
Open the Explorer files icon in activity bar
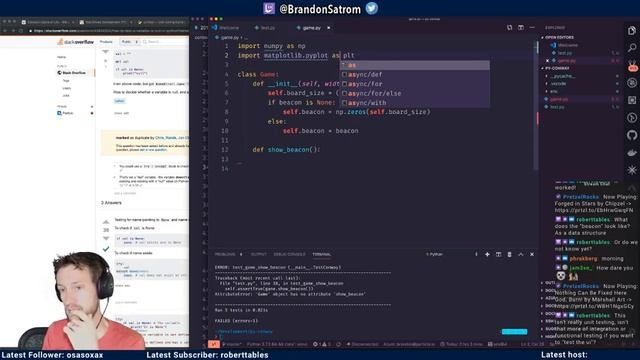(x=632, y=31)
